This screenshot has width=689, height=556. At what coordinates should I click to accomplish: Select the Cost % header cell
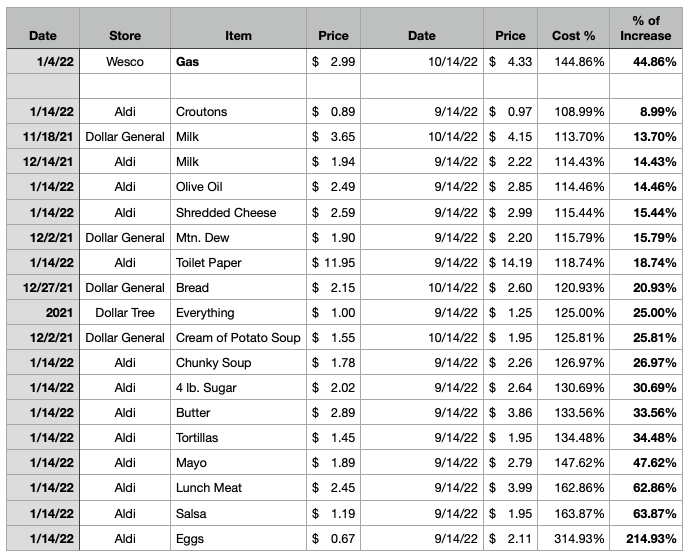573,28
